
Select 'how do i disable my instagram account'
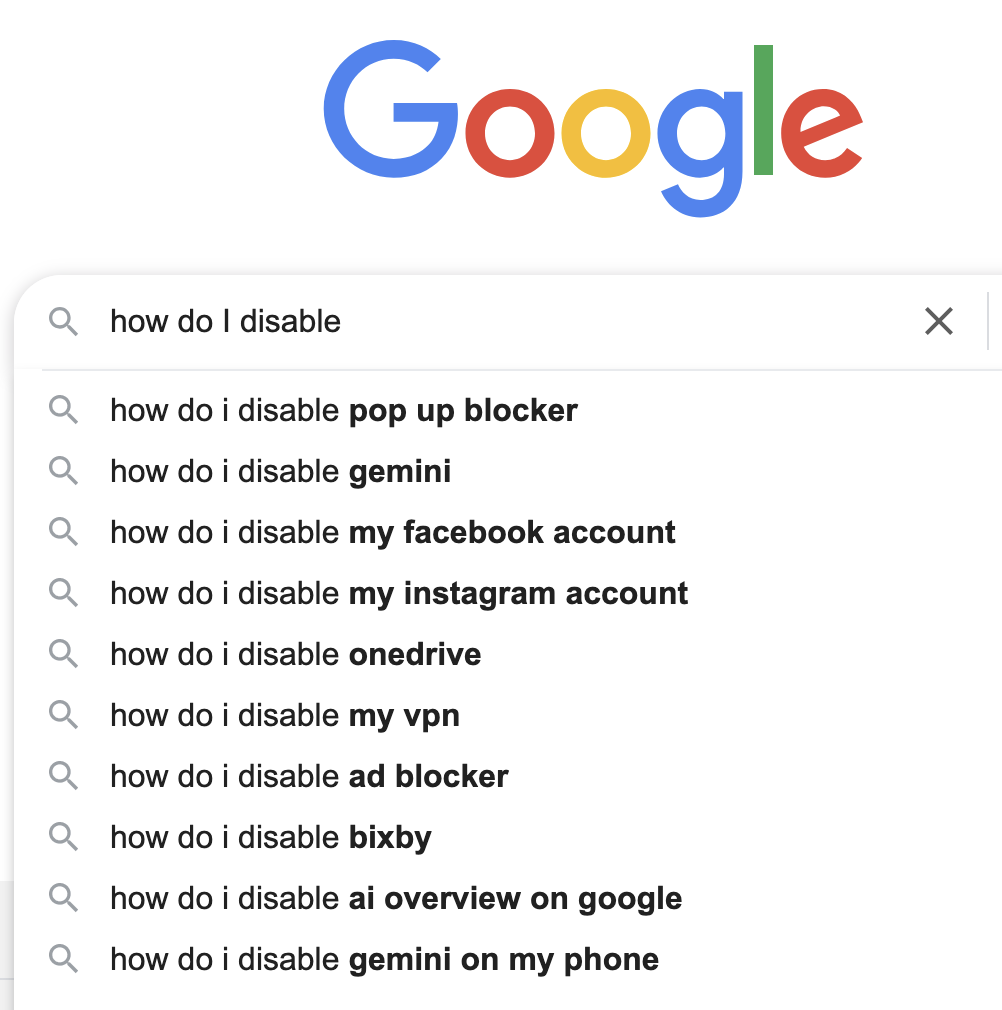click(508, 593)
